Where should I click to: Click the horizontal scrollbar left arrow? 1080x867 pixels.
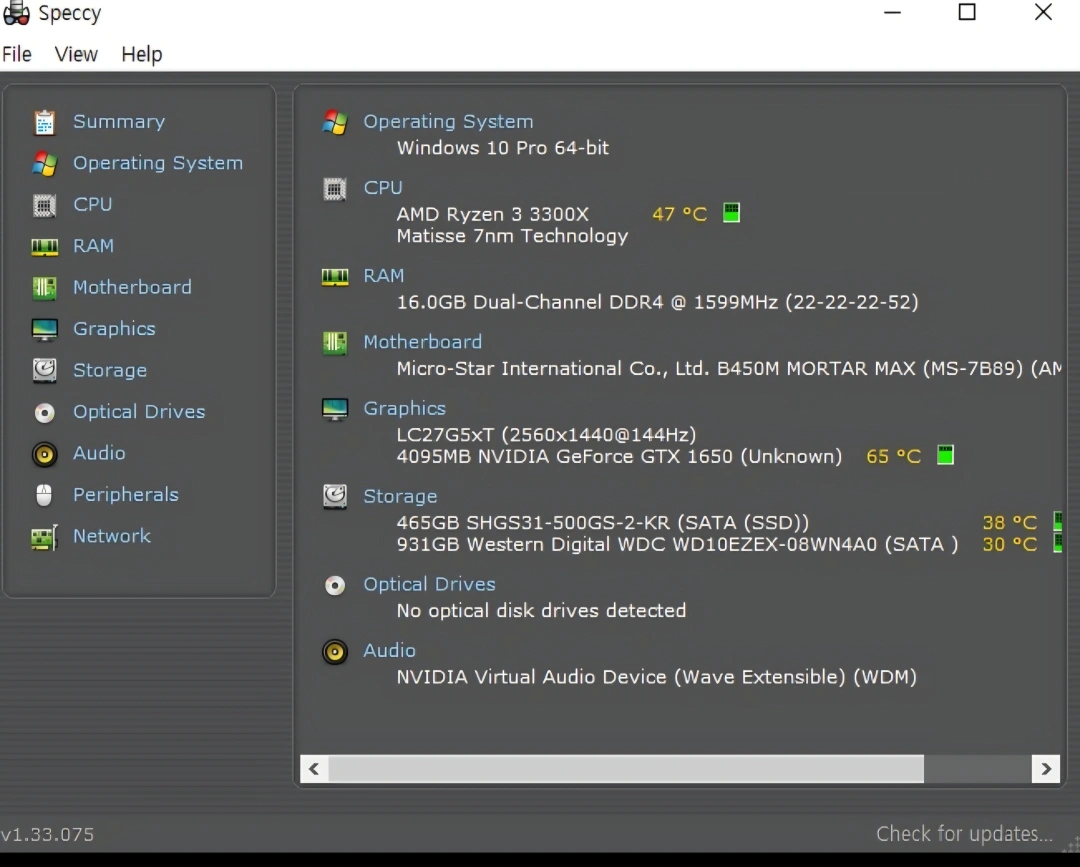(314, 769)
